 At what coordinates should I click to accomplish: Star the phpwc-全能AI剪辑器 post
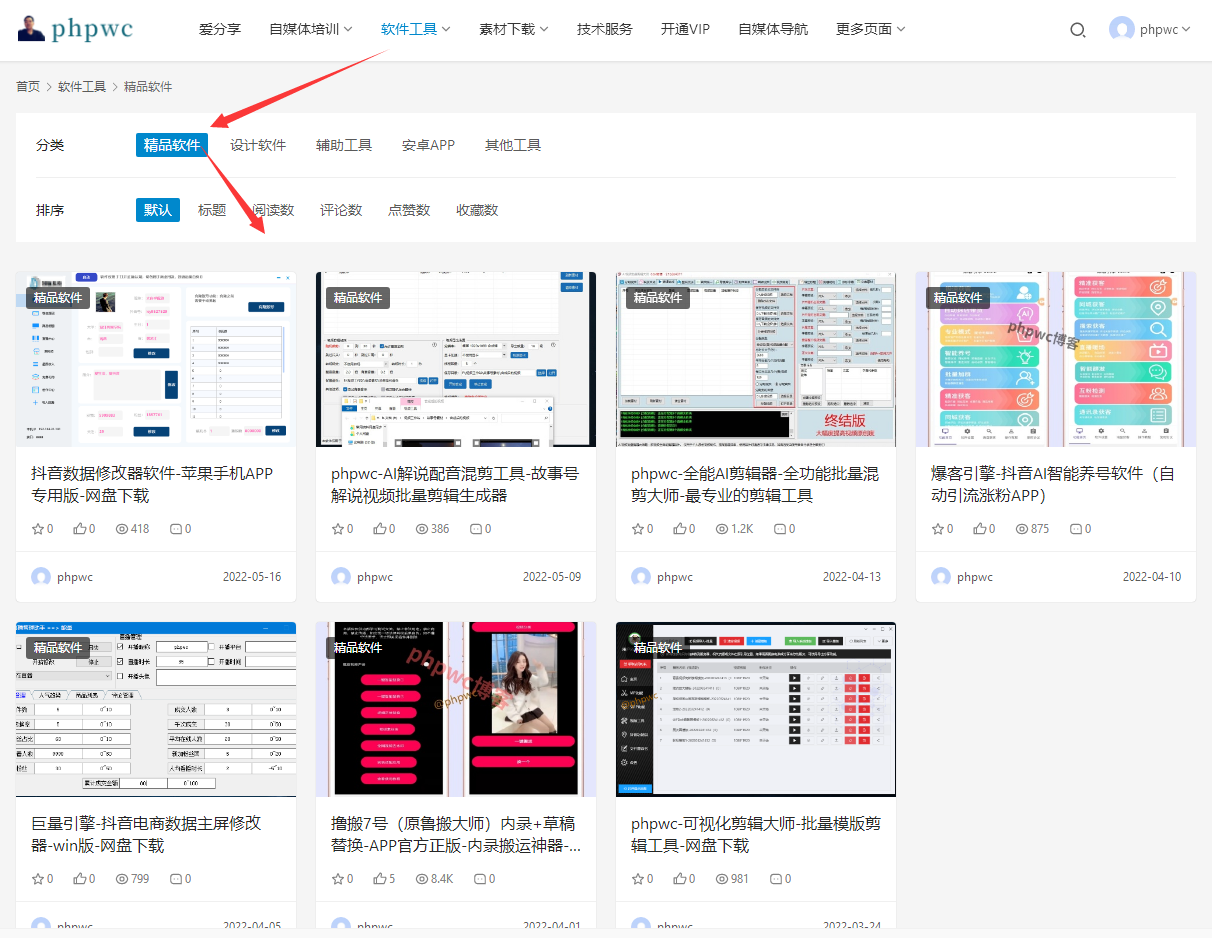[638, 529]
